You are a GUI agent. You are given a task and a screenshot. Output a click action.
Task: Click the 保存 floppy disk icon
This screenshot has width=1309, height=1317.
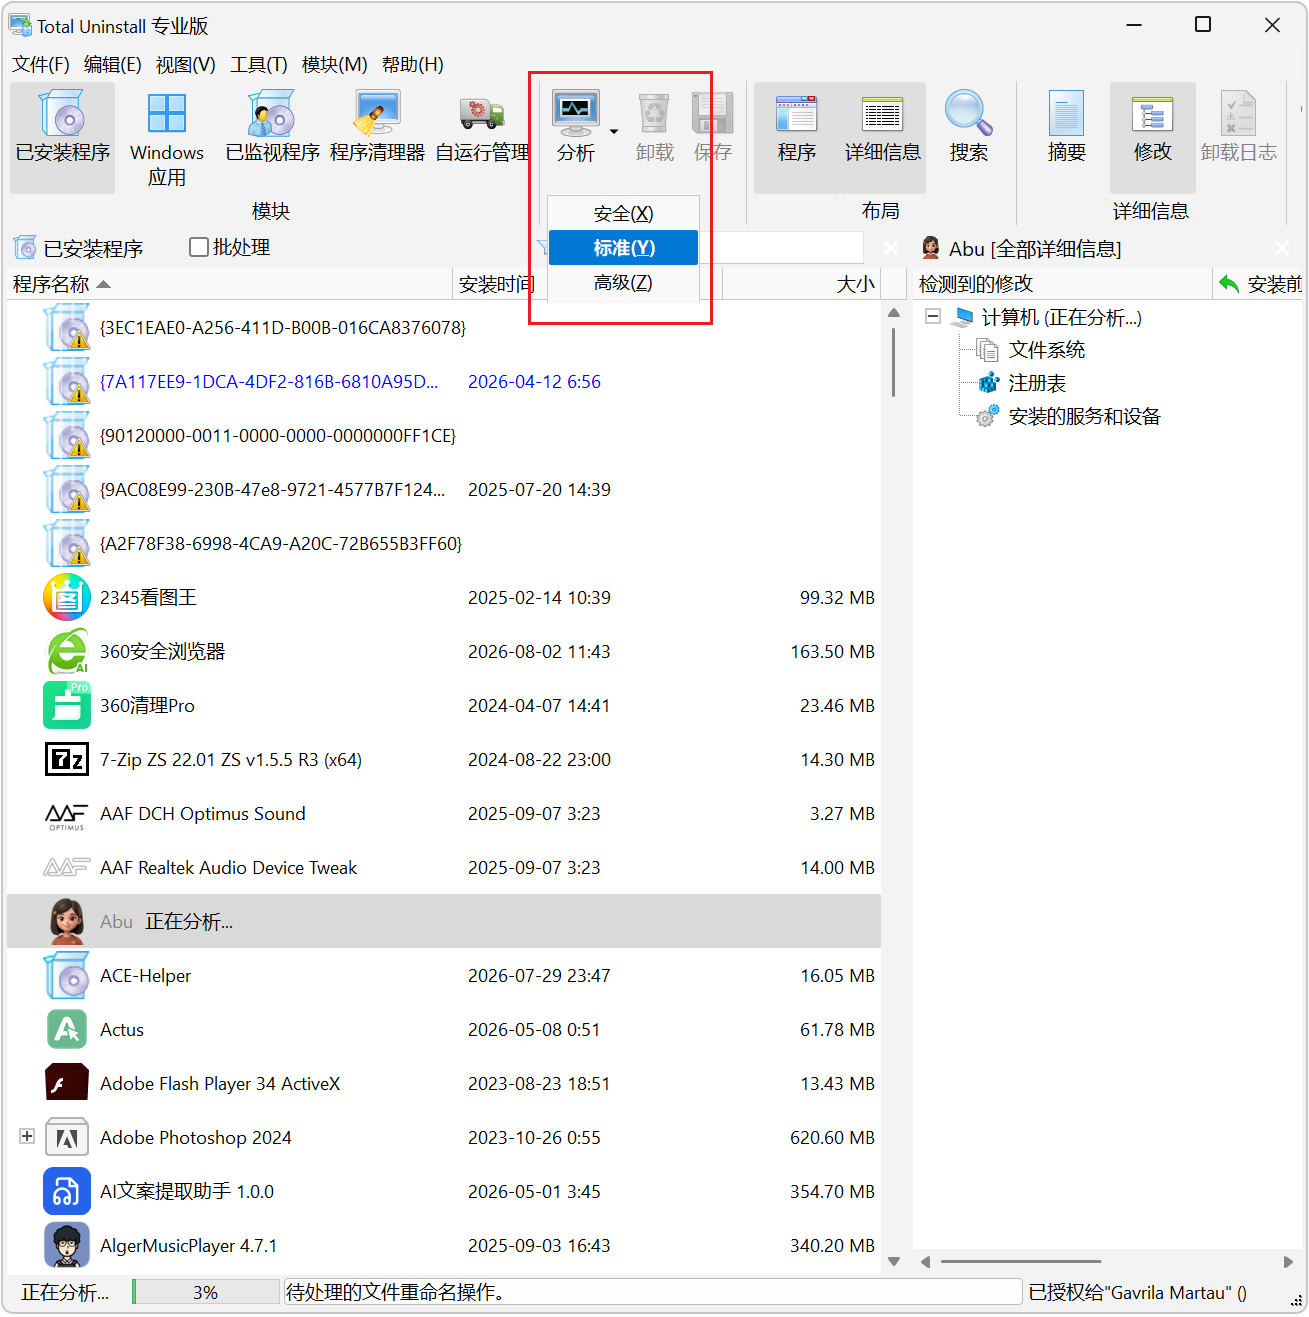coord(712,113)
